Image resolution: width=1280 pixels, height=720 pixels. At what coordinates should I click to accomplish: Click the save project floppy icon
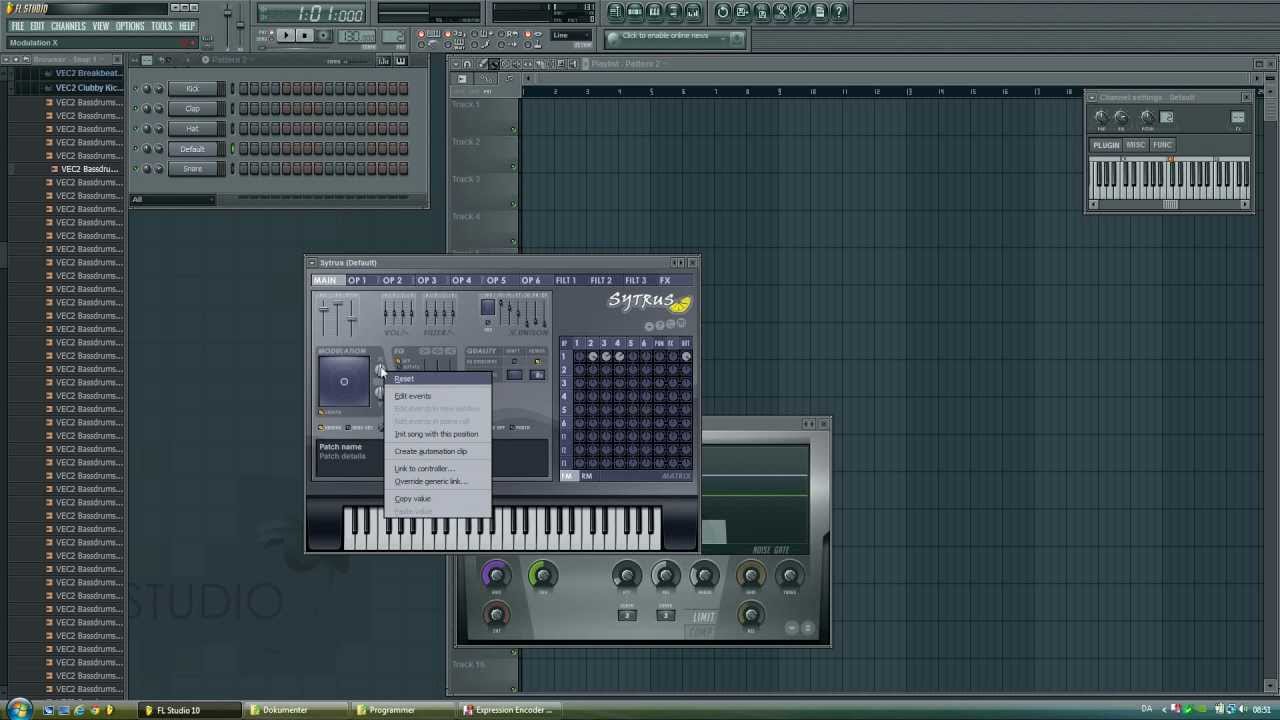tap(742, 12)
